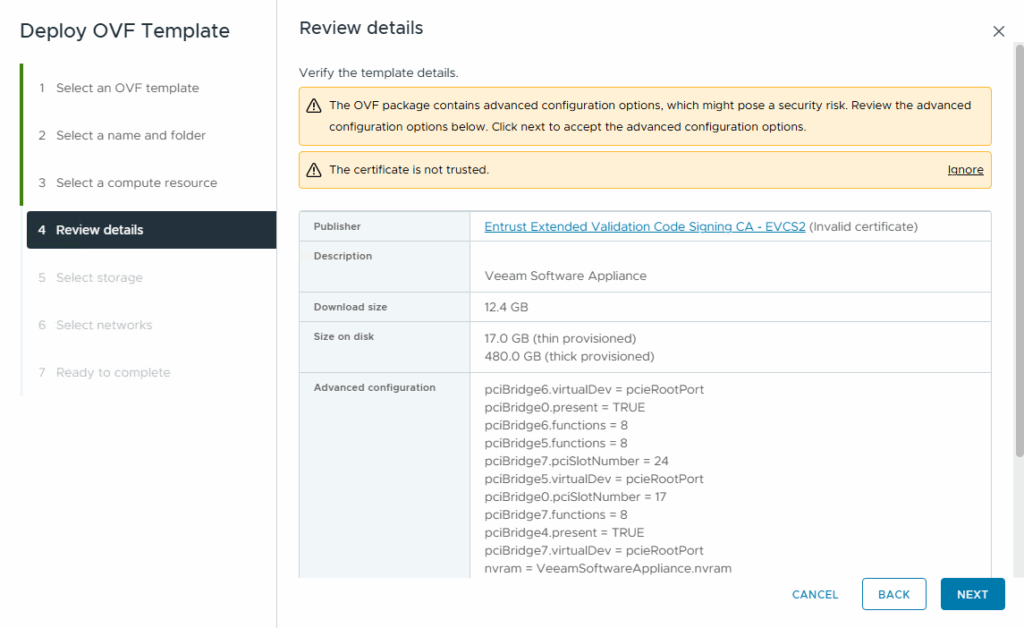The width and height of the screenshot is (1024, 628).
Task: Go back using the Back button
Action: pyautogui.click(x=893, y=594)
